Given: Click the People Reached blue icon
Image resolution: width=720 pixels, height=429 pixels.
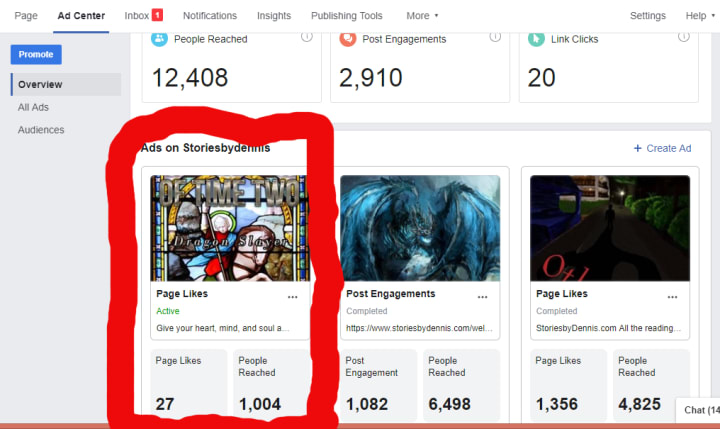Looking at the screenshot, I should (x=159, y=39).
